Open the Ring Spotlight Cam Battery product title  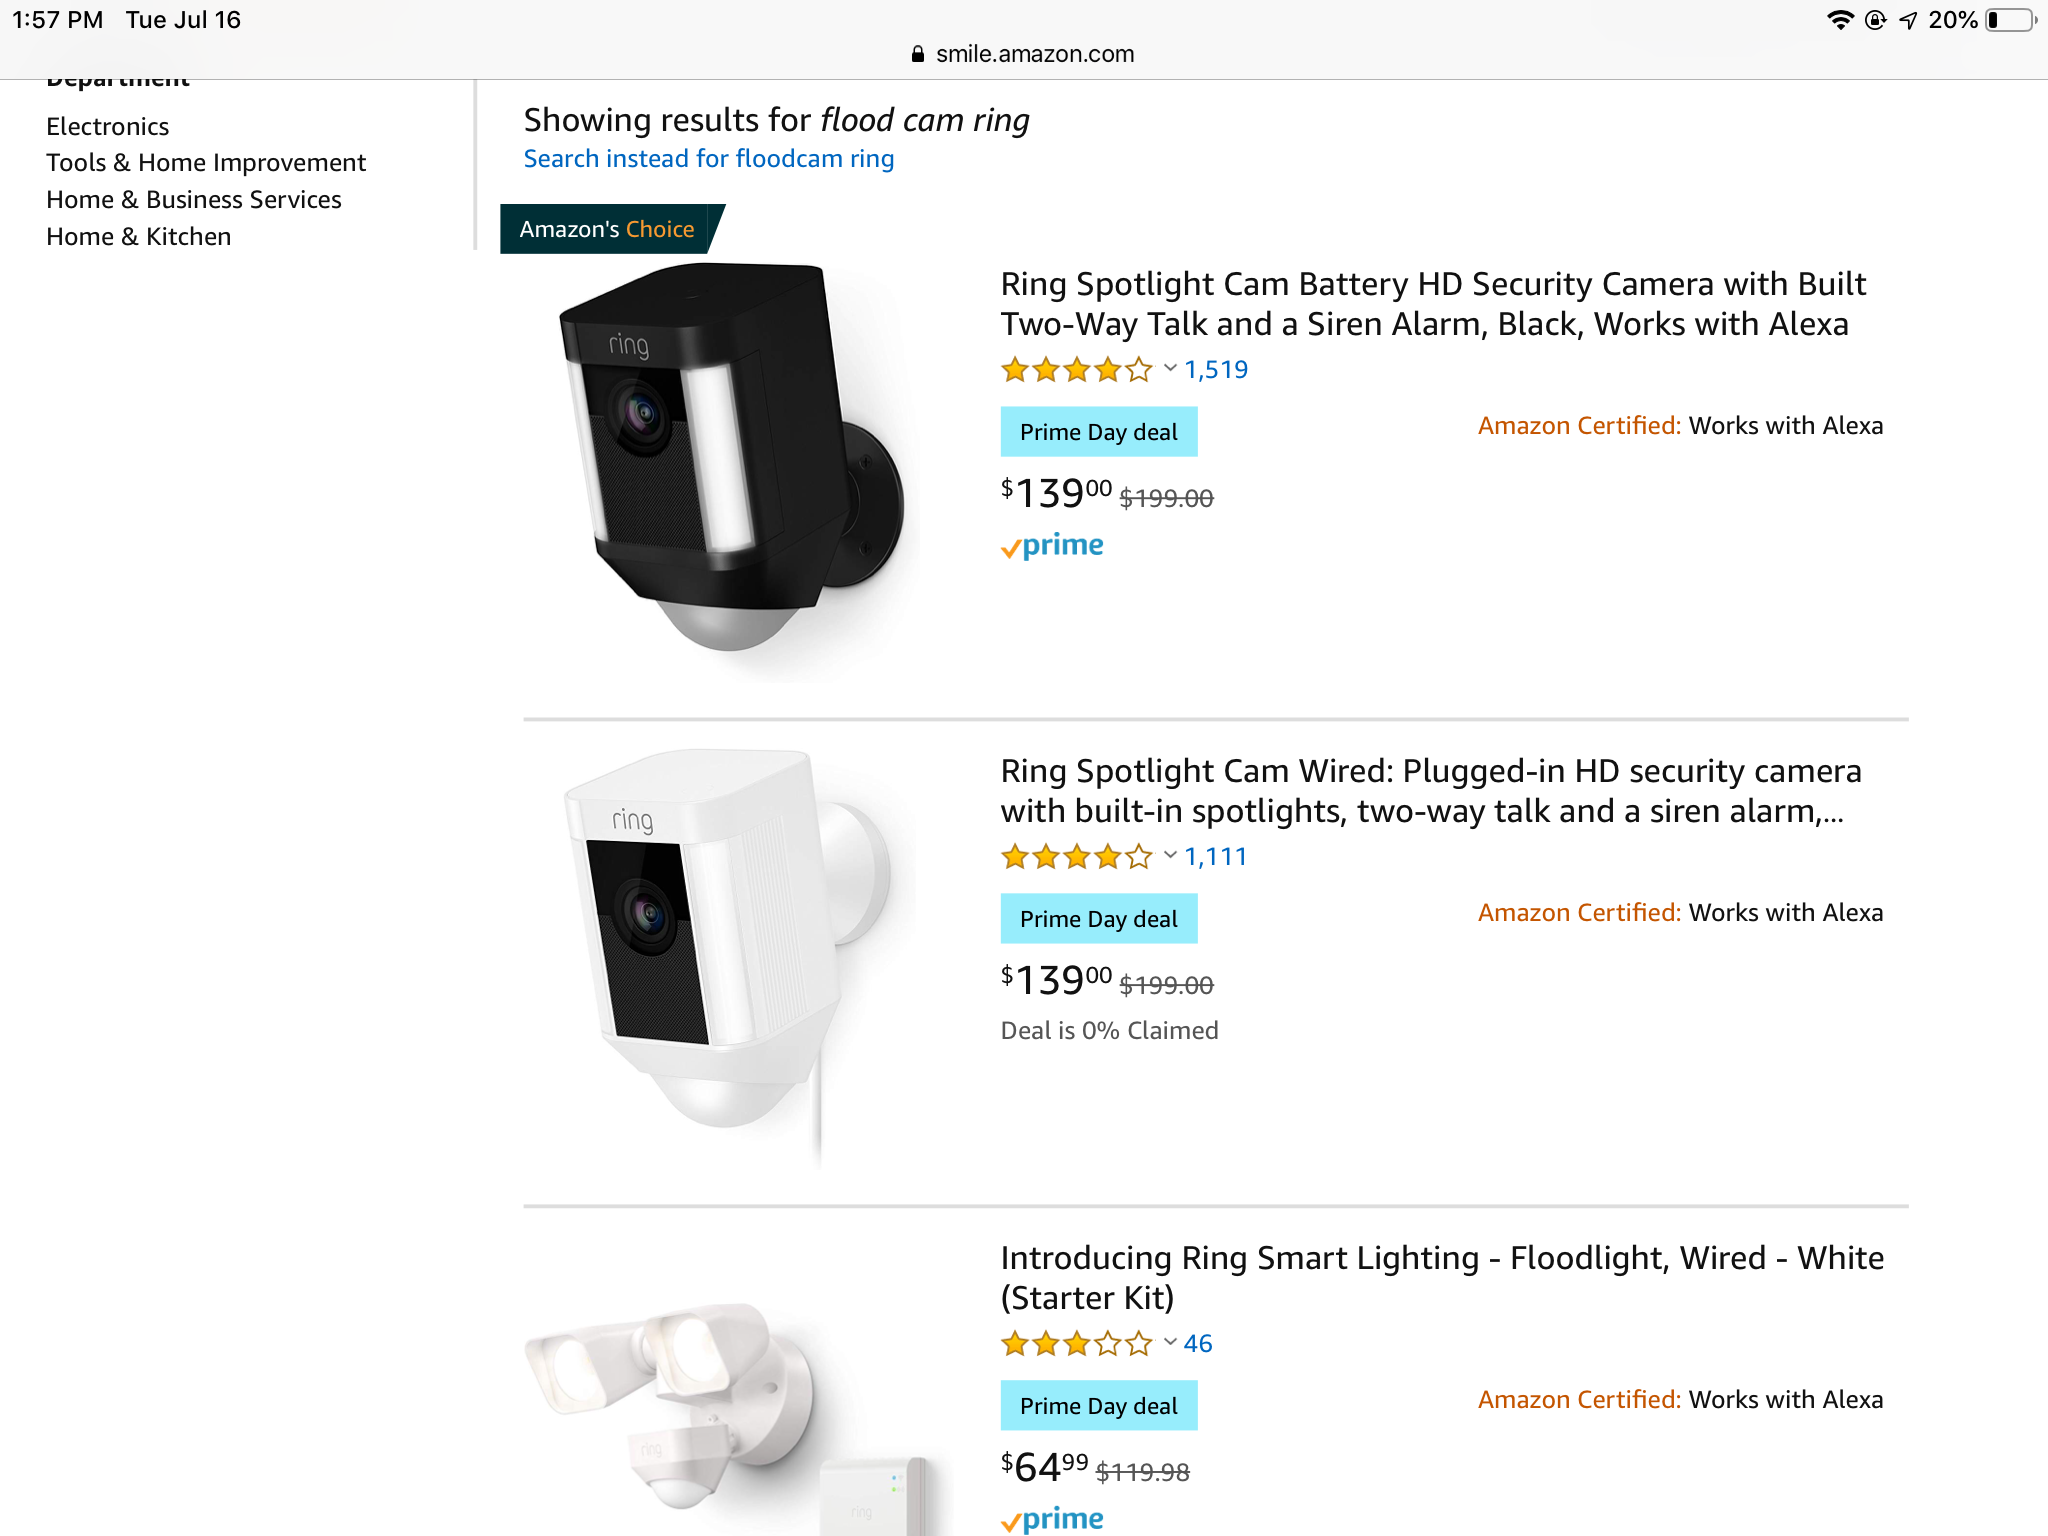1433,304
